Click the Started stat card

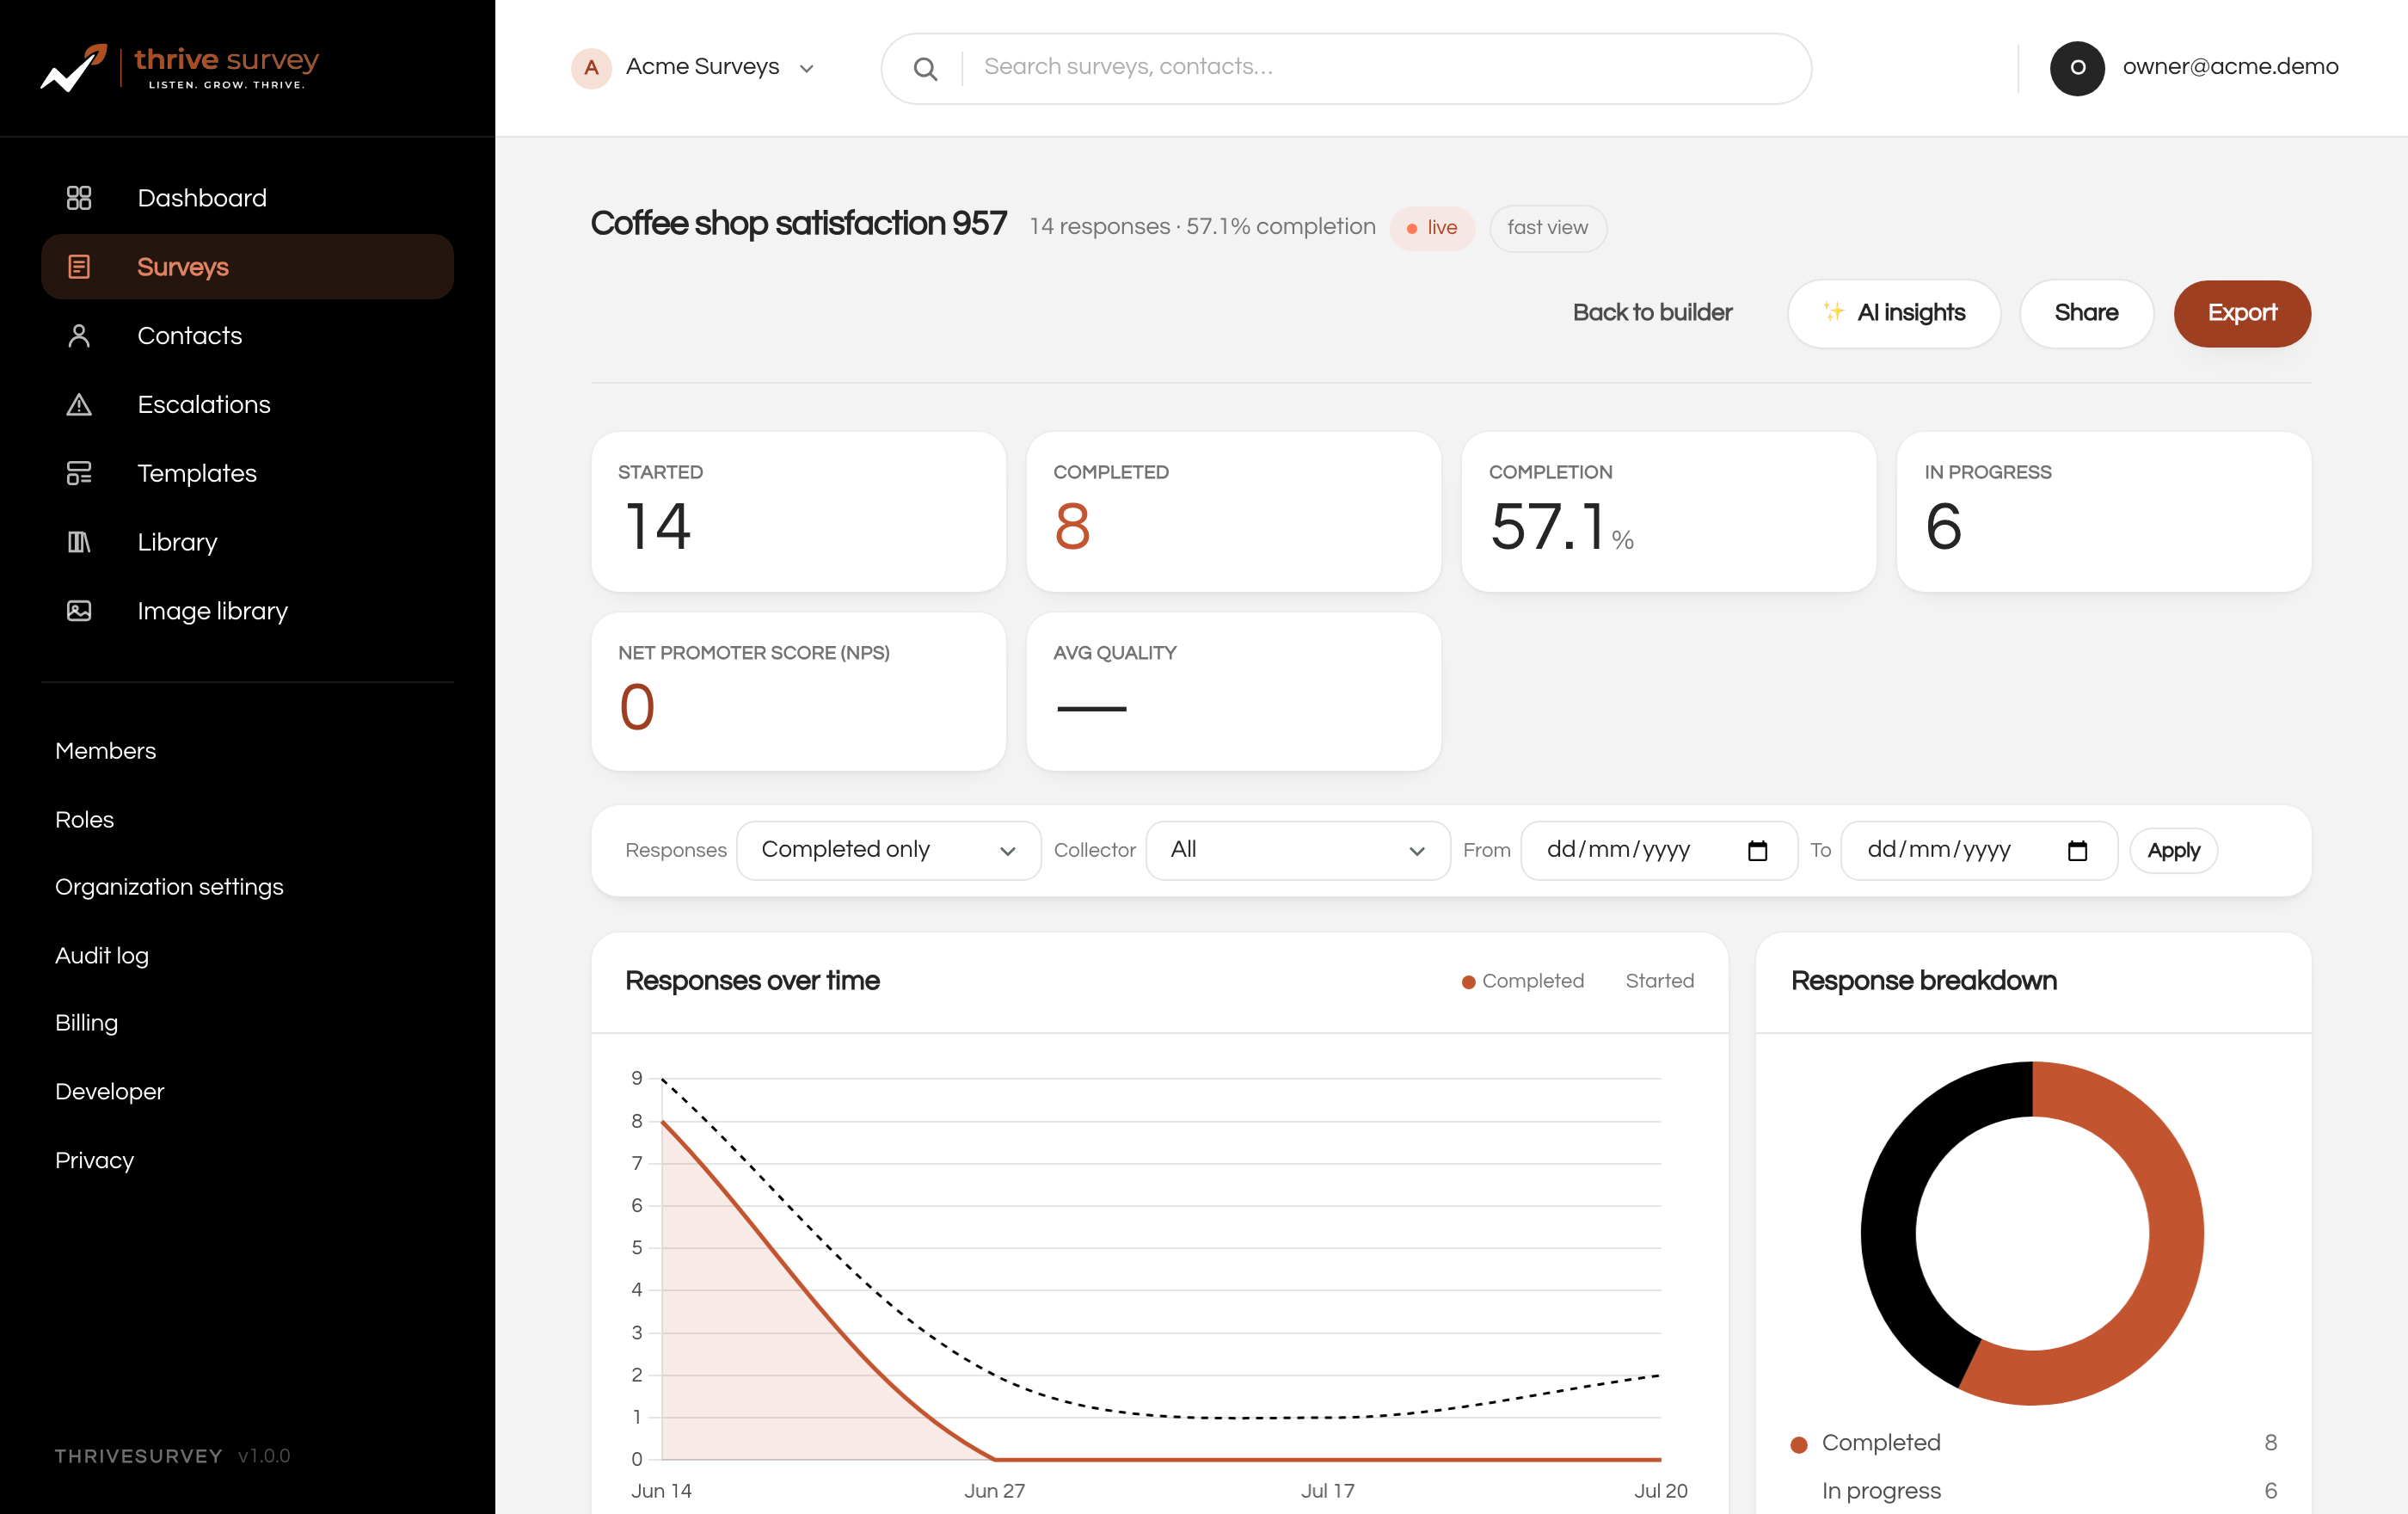(x=798, y=511)
